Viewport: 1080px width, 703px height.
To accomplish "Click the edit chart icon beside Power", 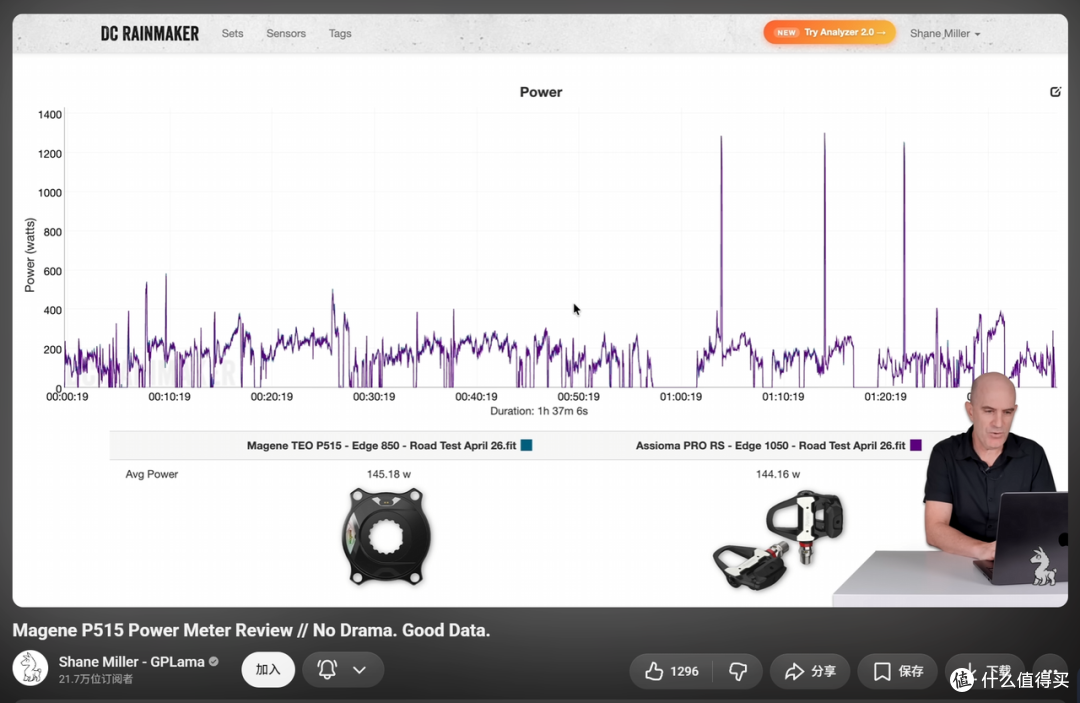I will click(1055, 92).
